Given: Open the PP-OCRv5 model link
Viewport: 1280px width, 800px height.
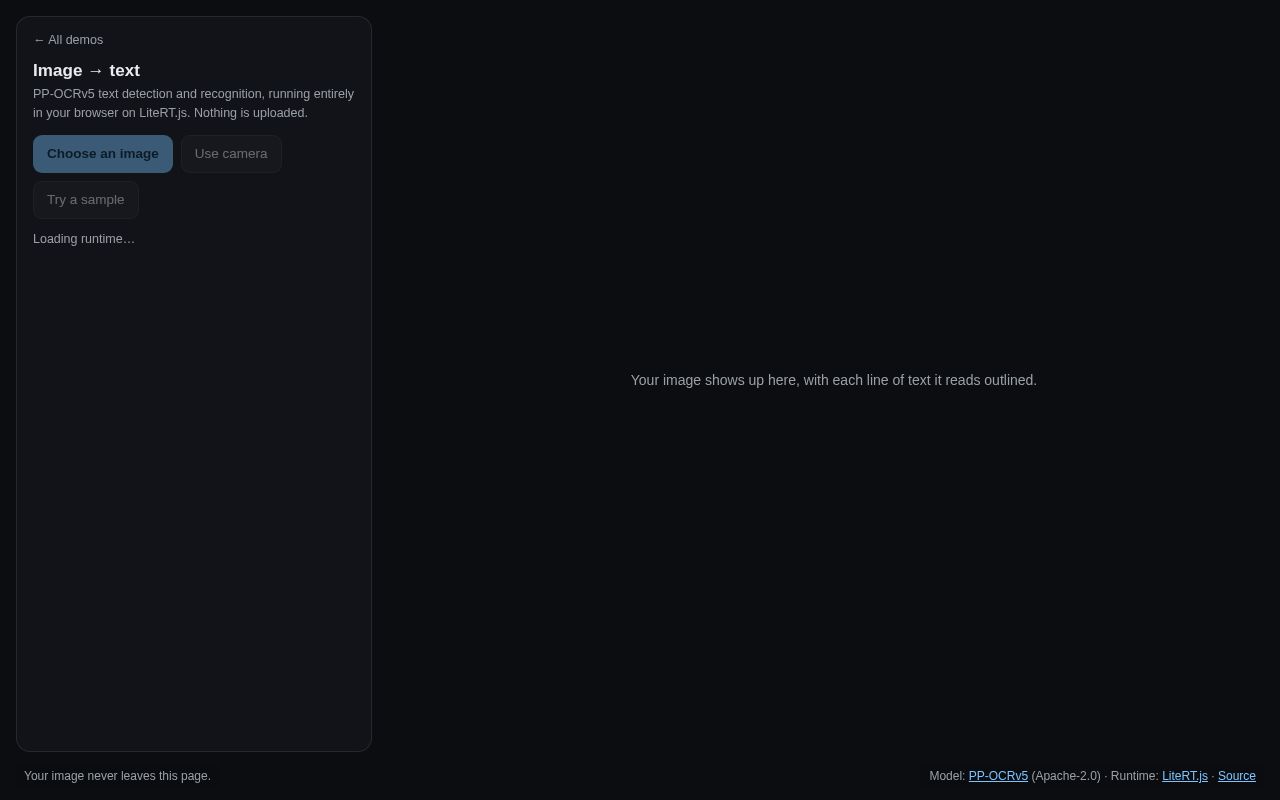Looking at the screenshot, I should (998, 776).
